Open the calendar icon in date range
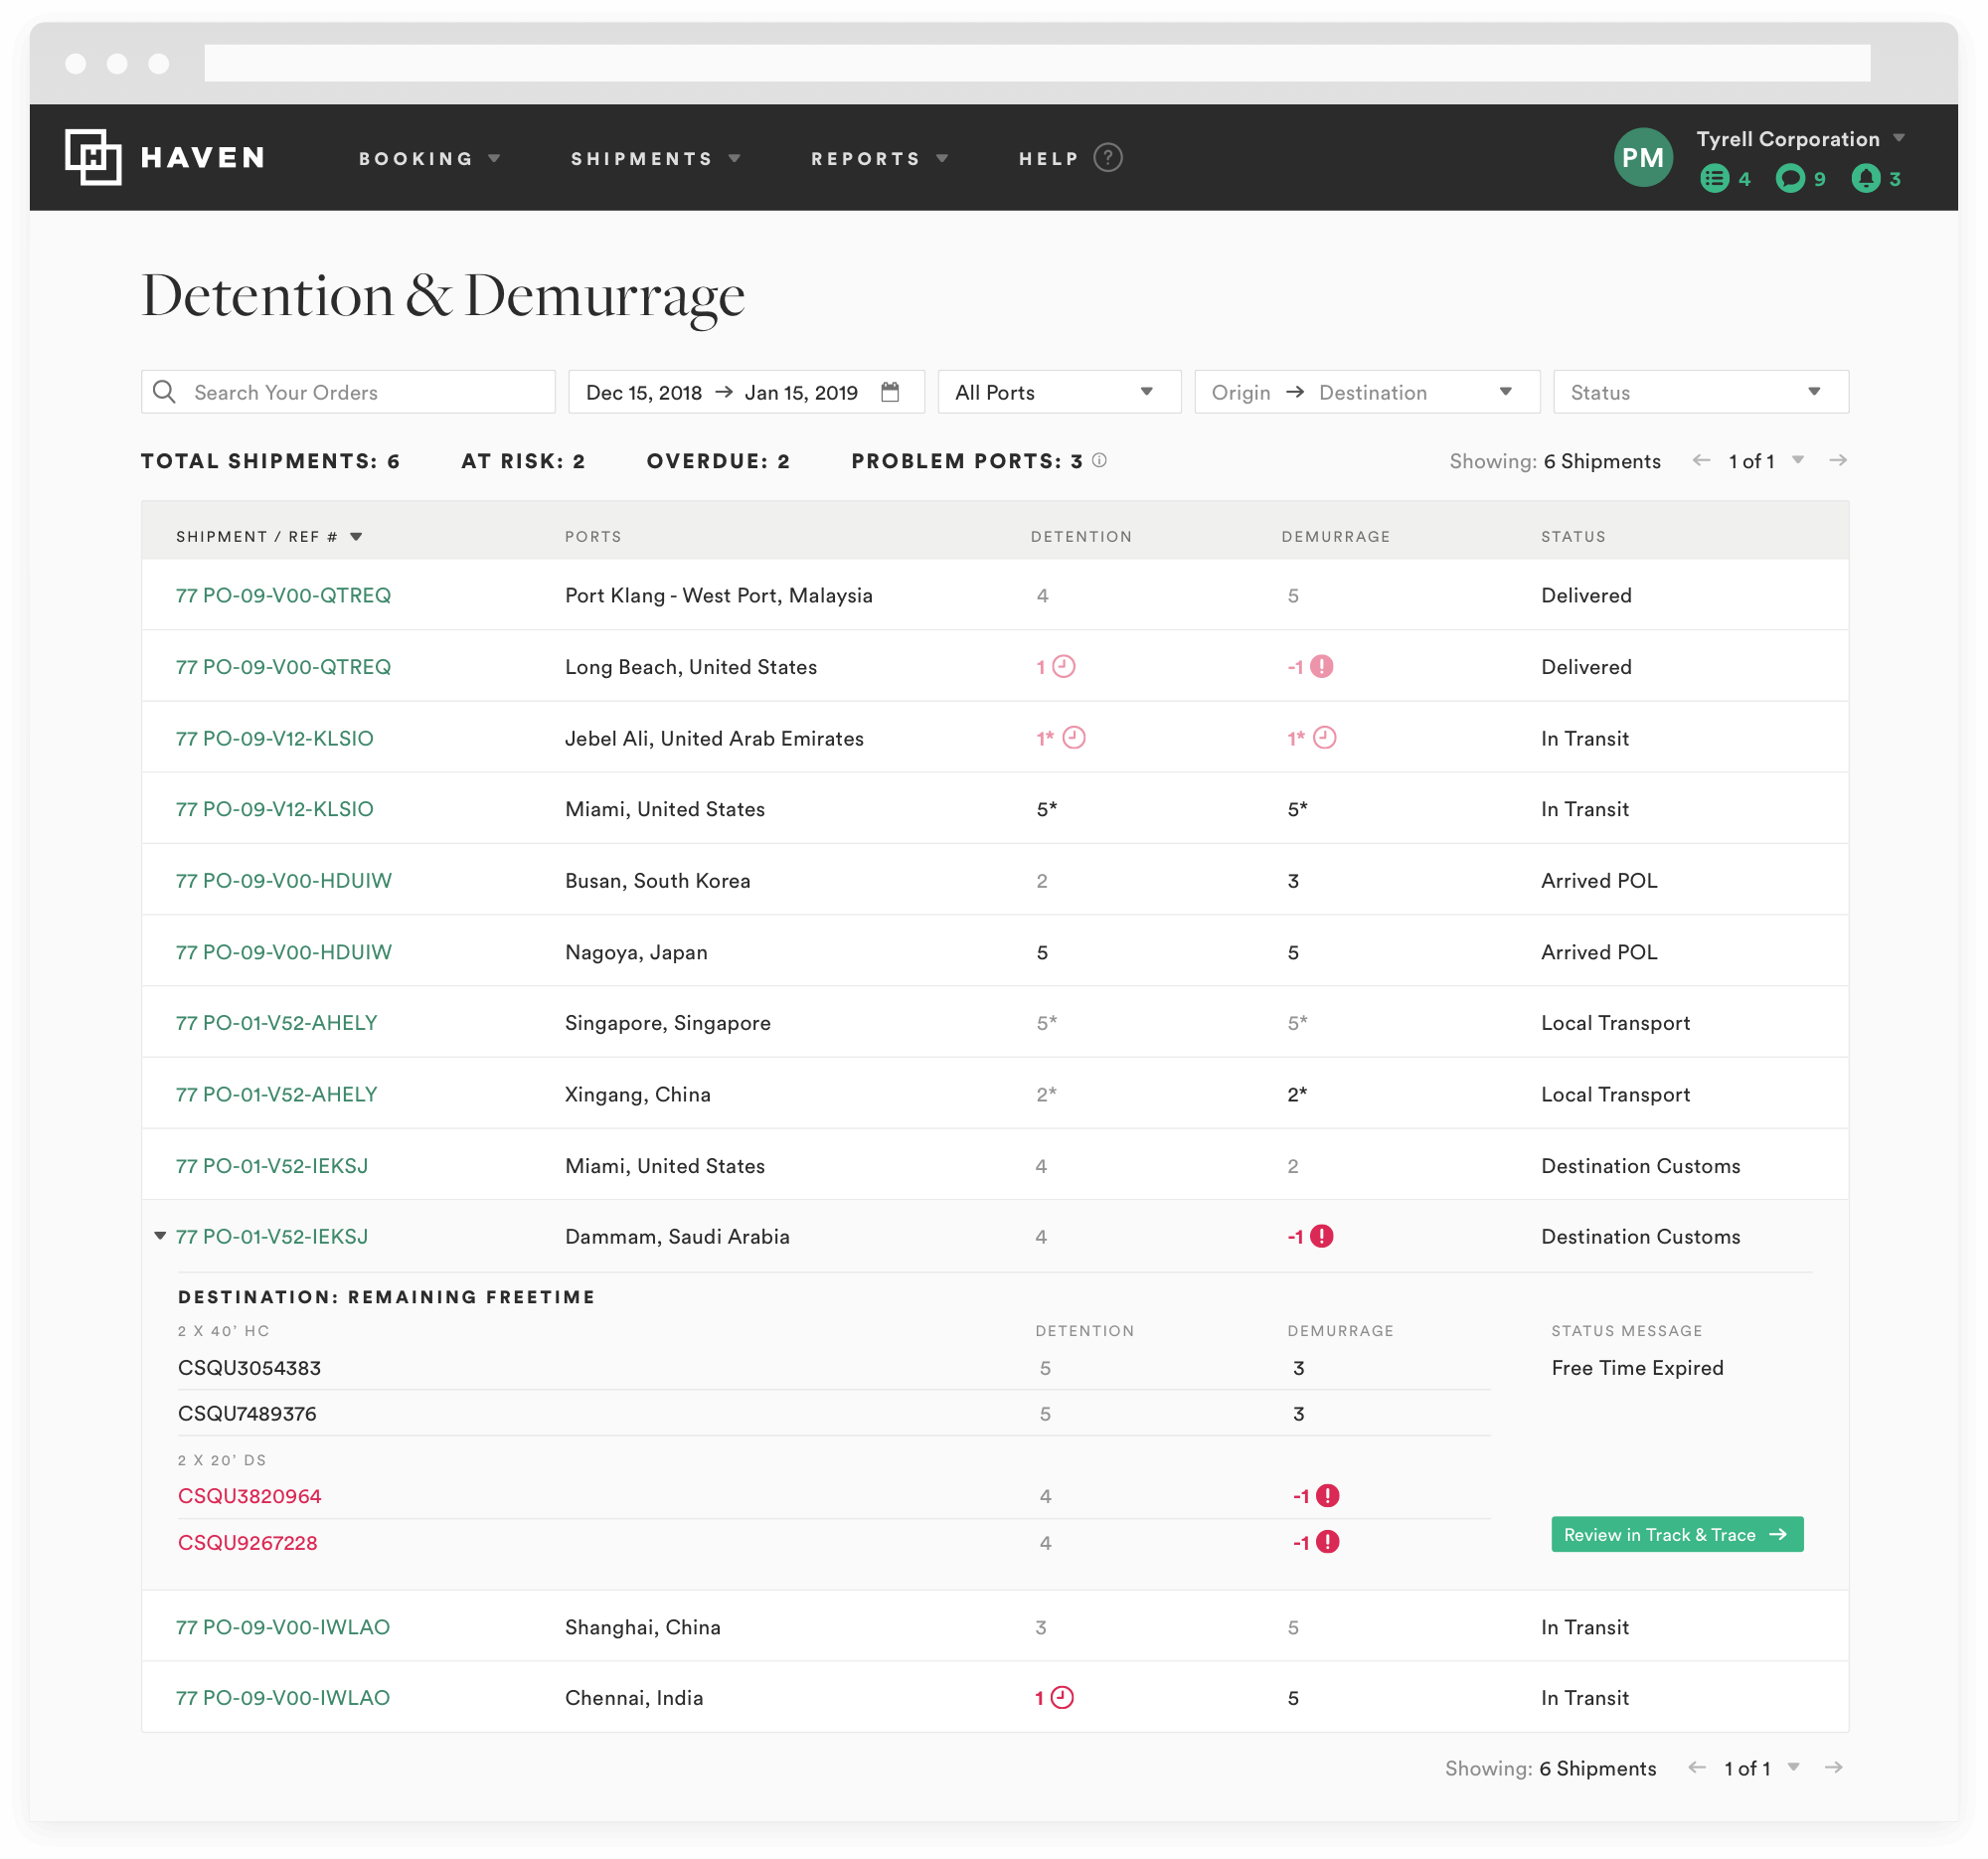 [x=890, y=392]
